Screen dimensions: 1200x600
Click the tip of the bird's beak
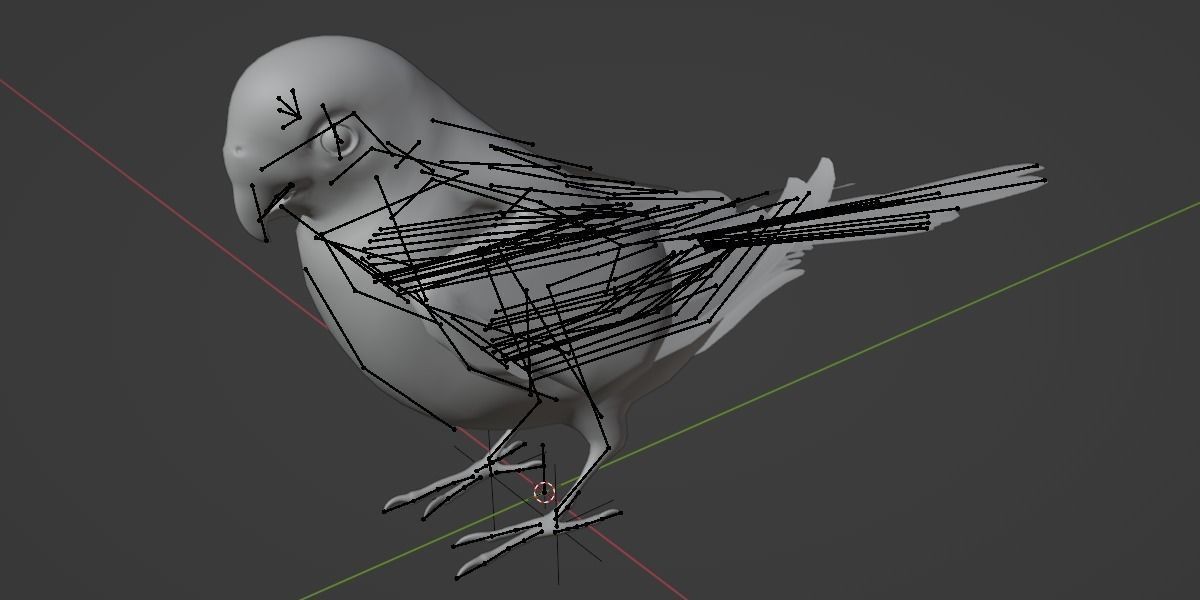click(265, 238)
